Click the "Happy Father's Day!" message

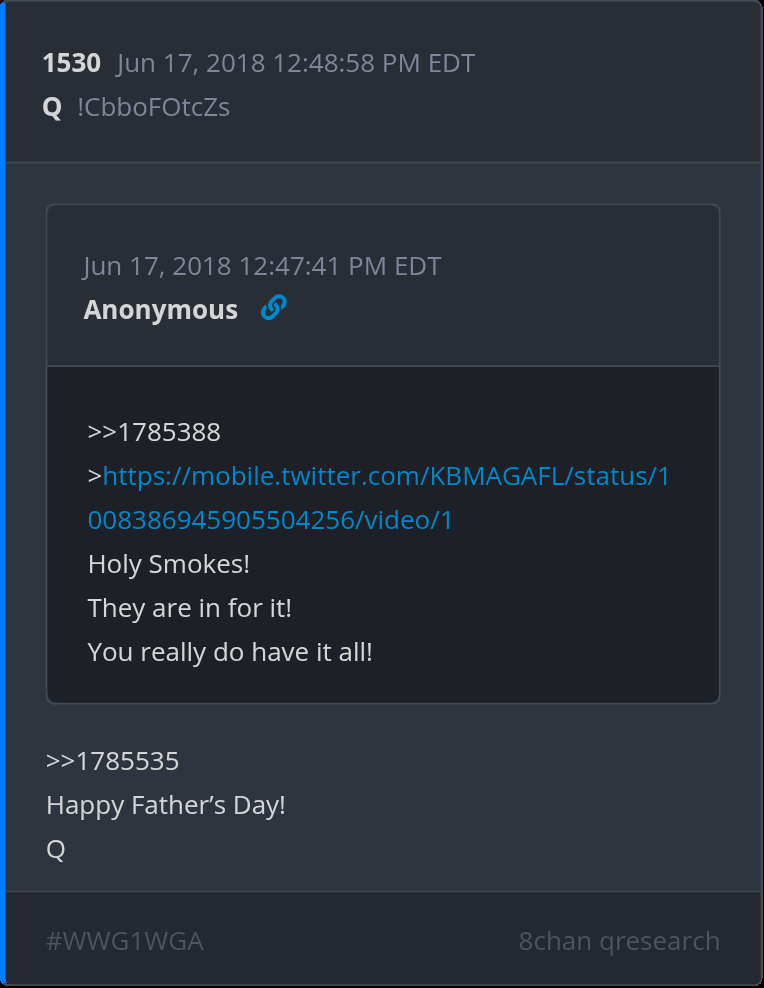click(166, 805)
